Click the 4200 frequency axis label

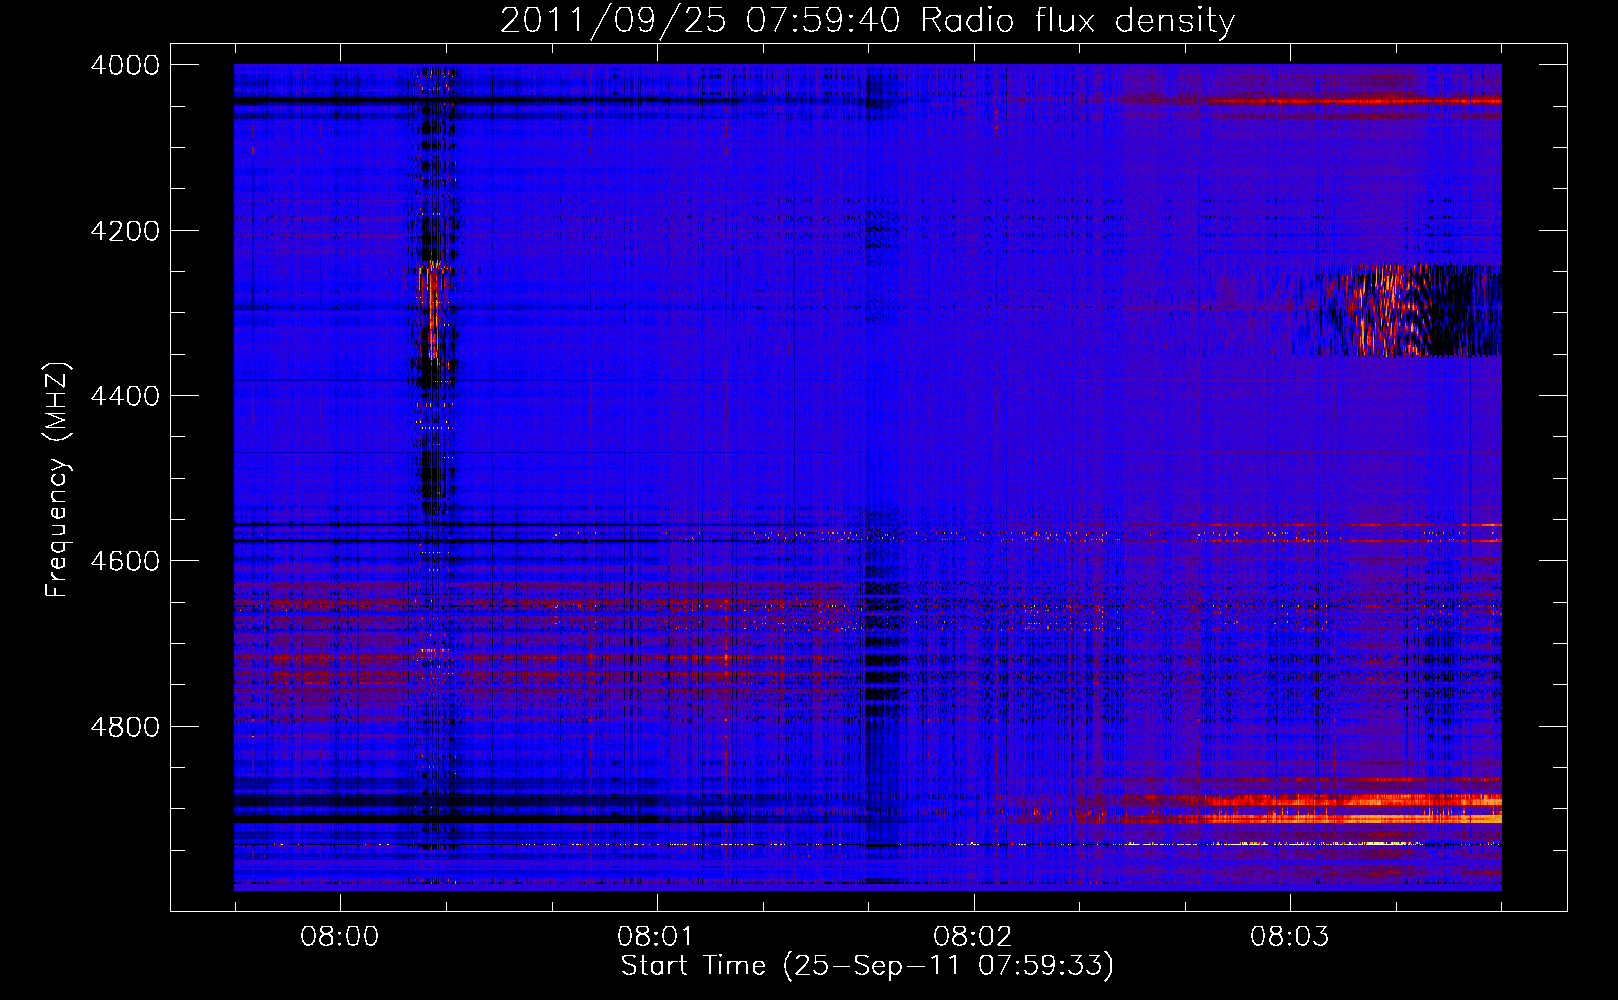[x=125, y=231]
